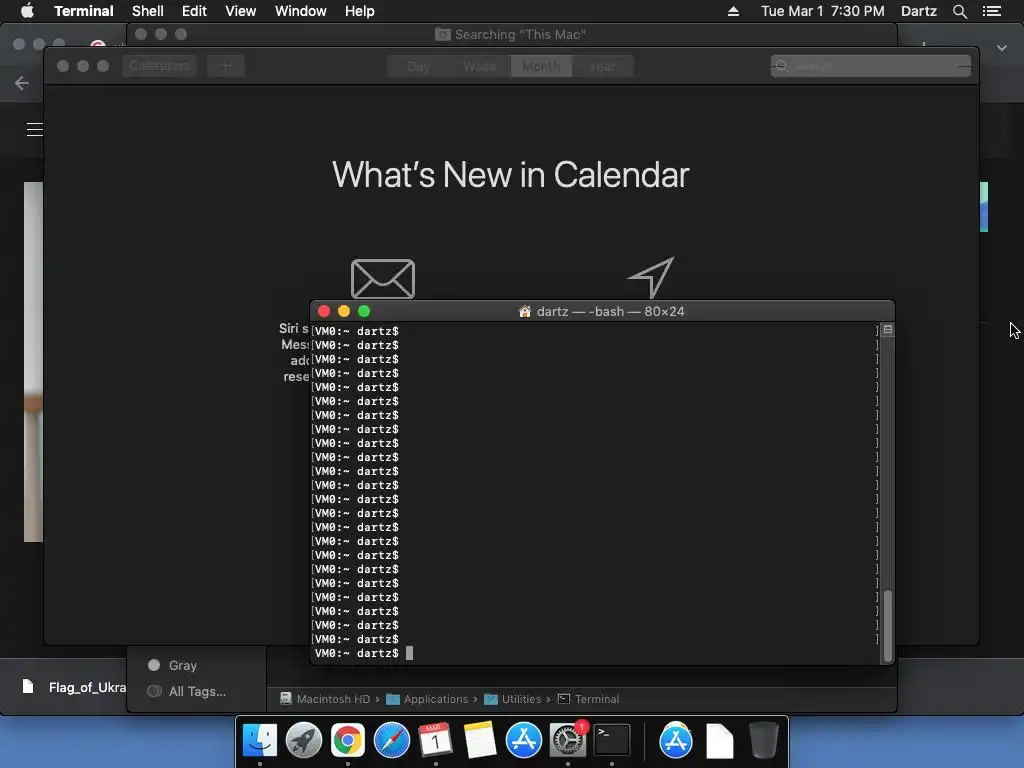Screen dimensions: 1024x768
Task: Open All Tags… in Finder sidebar
Action: 187,691
